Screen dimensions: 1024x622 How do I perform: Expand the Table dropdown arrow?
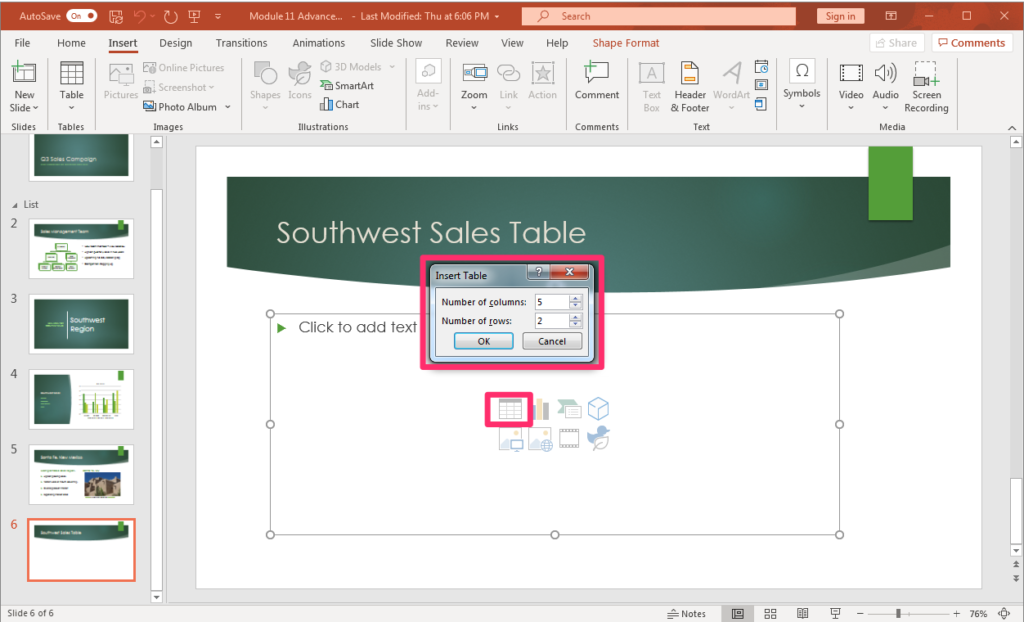[71, 106]
